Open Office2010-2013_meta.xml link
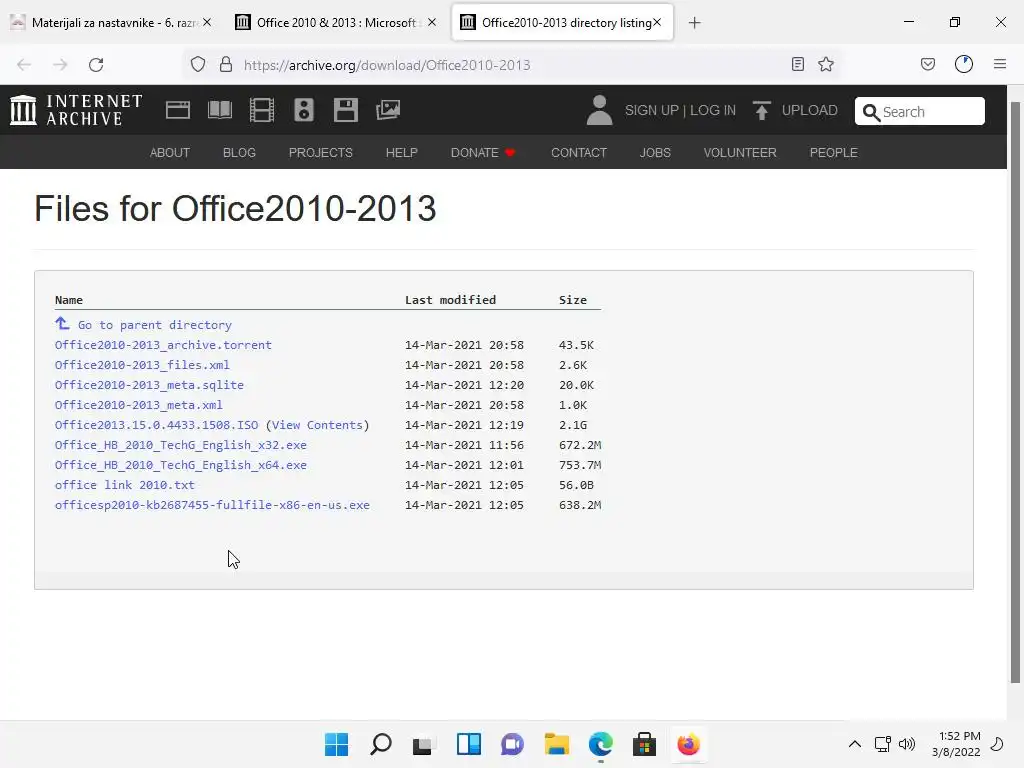Image resolution: width=1024 pixels, height=768 pixels. (x=138, y=405)
